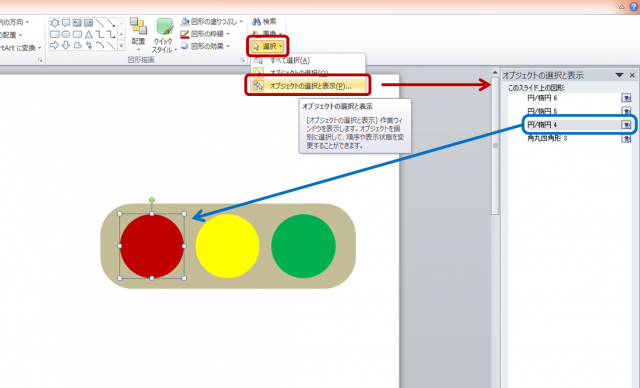
Task: Open the text direction 方向 dropdown
Action: [14, 22]
